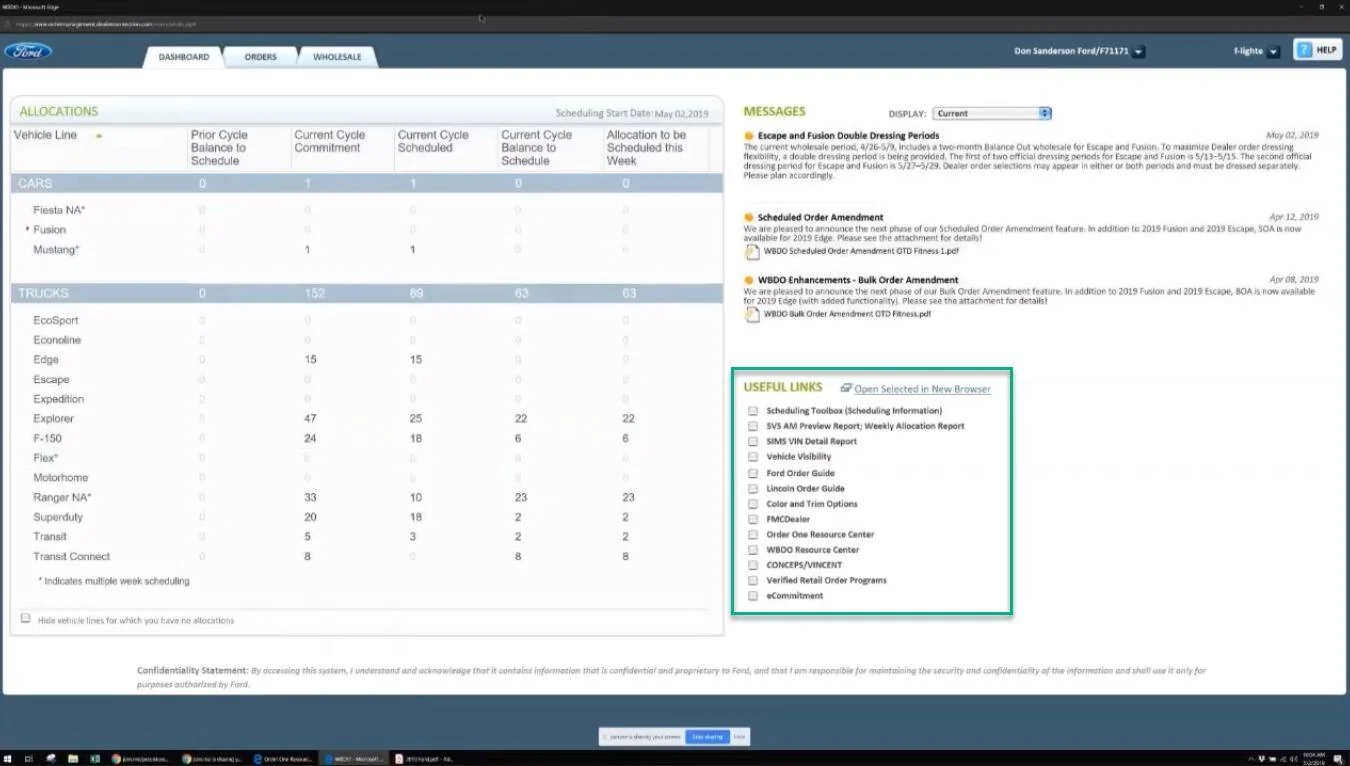Switch to the WBDO Microsoft Edge taskbar window
Image resolution: width=1350 pixels, height=766 pixels.
click(x=355, y=758)
